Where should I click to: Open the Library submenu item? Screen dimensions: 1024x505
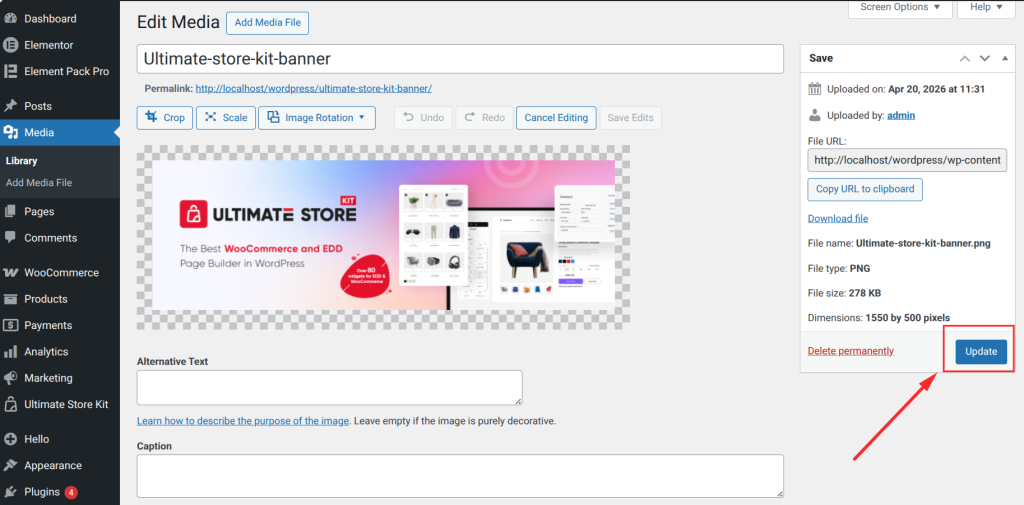click(x=22, y=161)
